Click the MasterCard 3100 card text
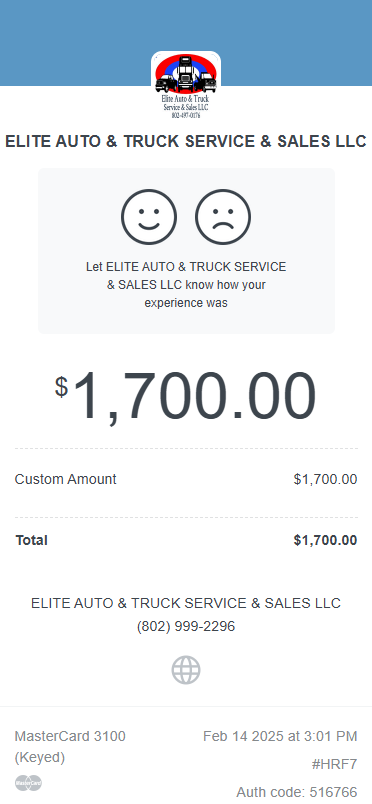This screenshot has width=372, height=804. [70, 736]
